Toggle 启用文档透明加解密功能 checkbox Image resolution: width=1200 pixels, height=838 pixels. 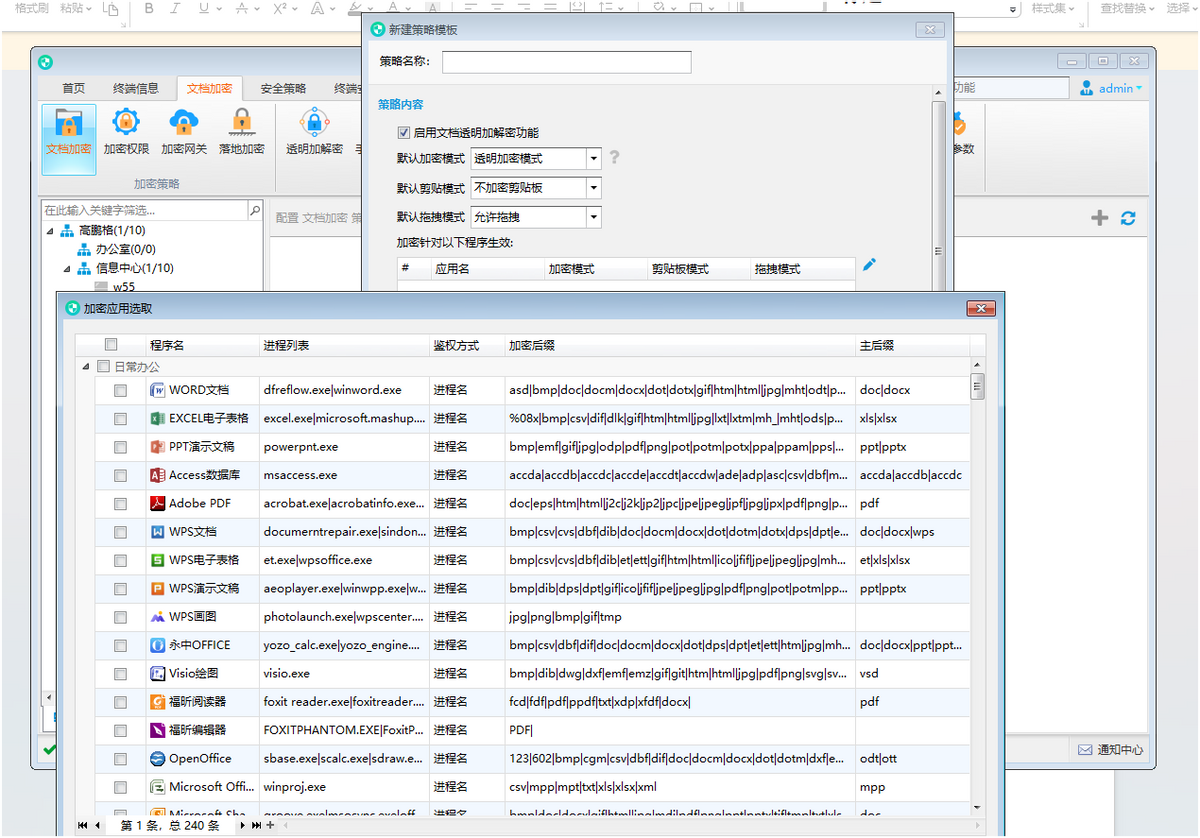tap(404, 132)
